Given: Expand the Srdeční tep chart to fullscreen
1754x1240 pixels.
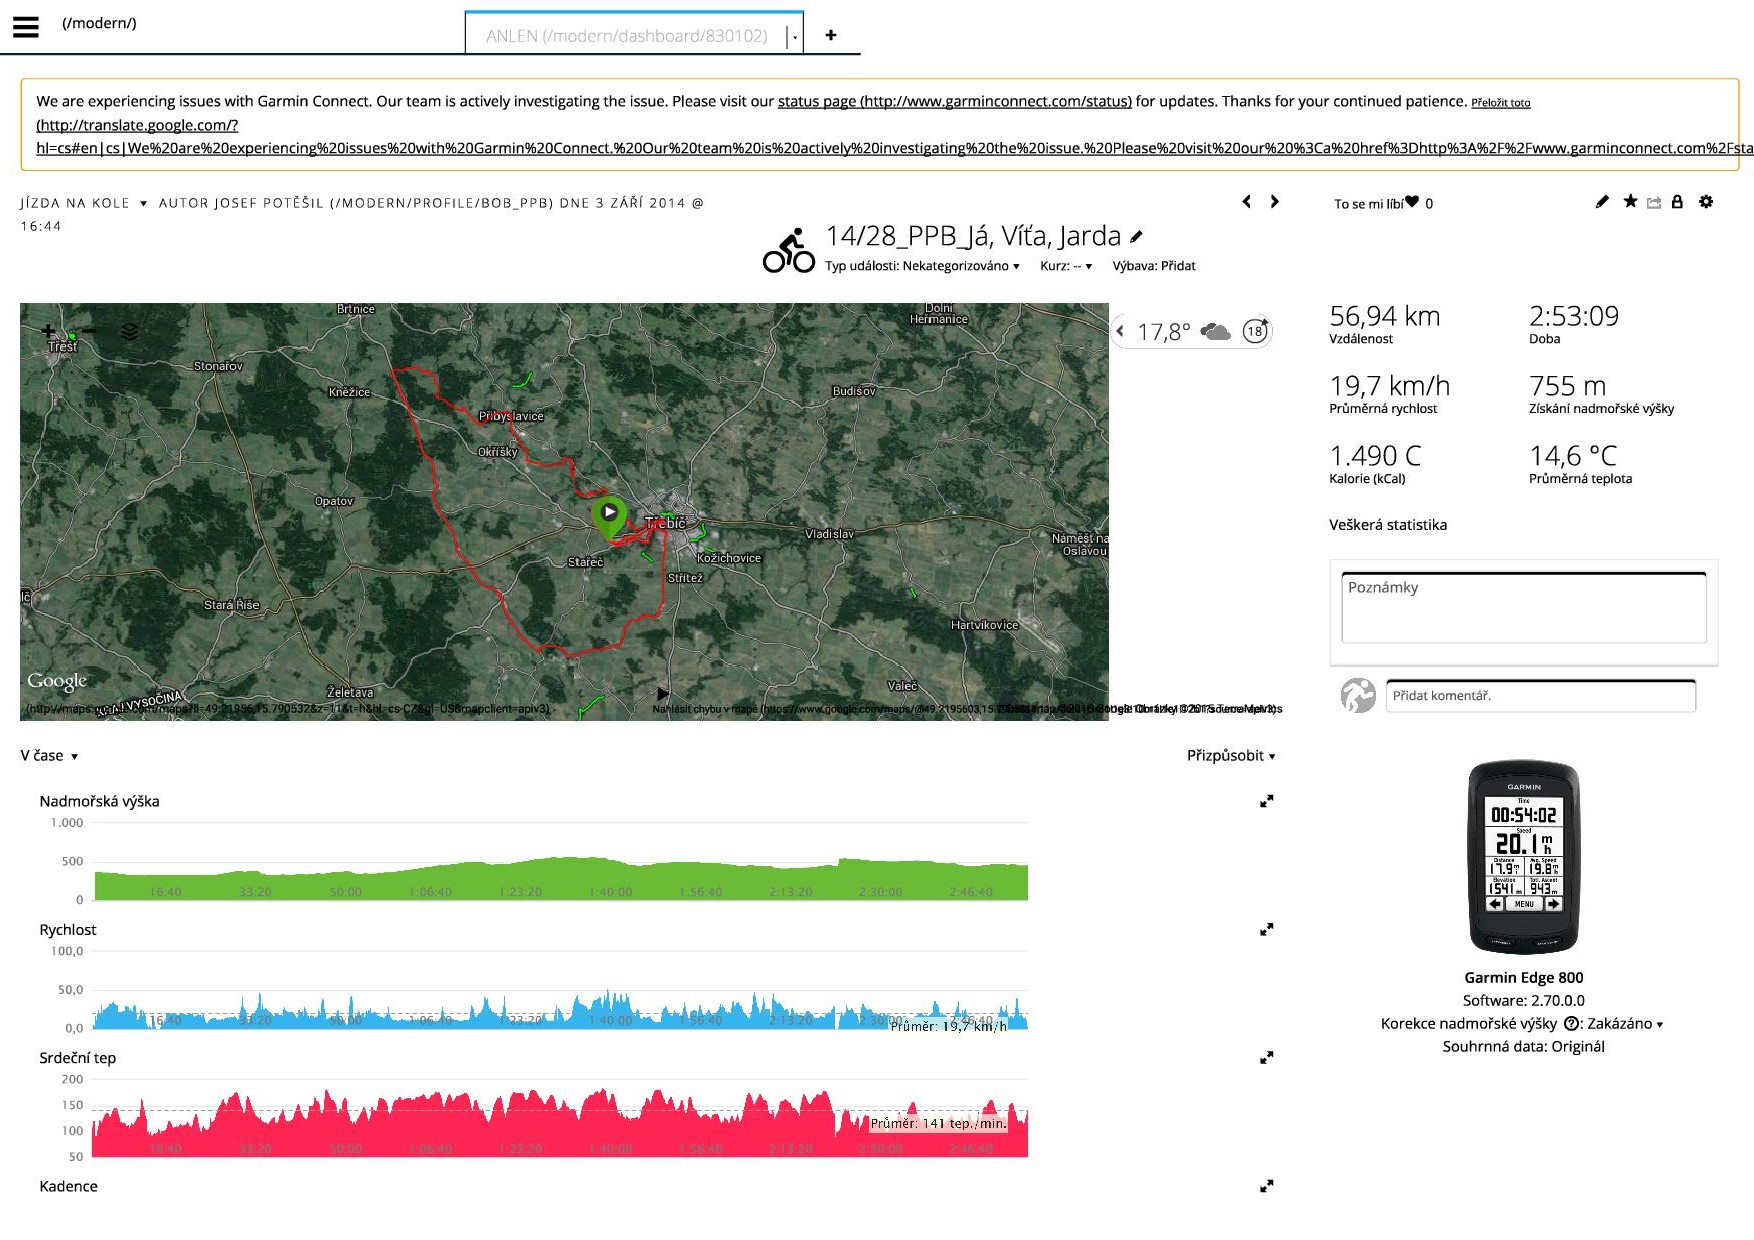Looking at the screenshot, I should click(x=1266, y=1057).
